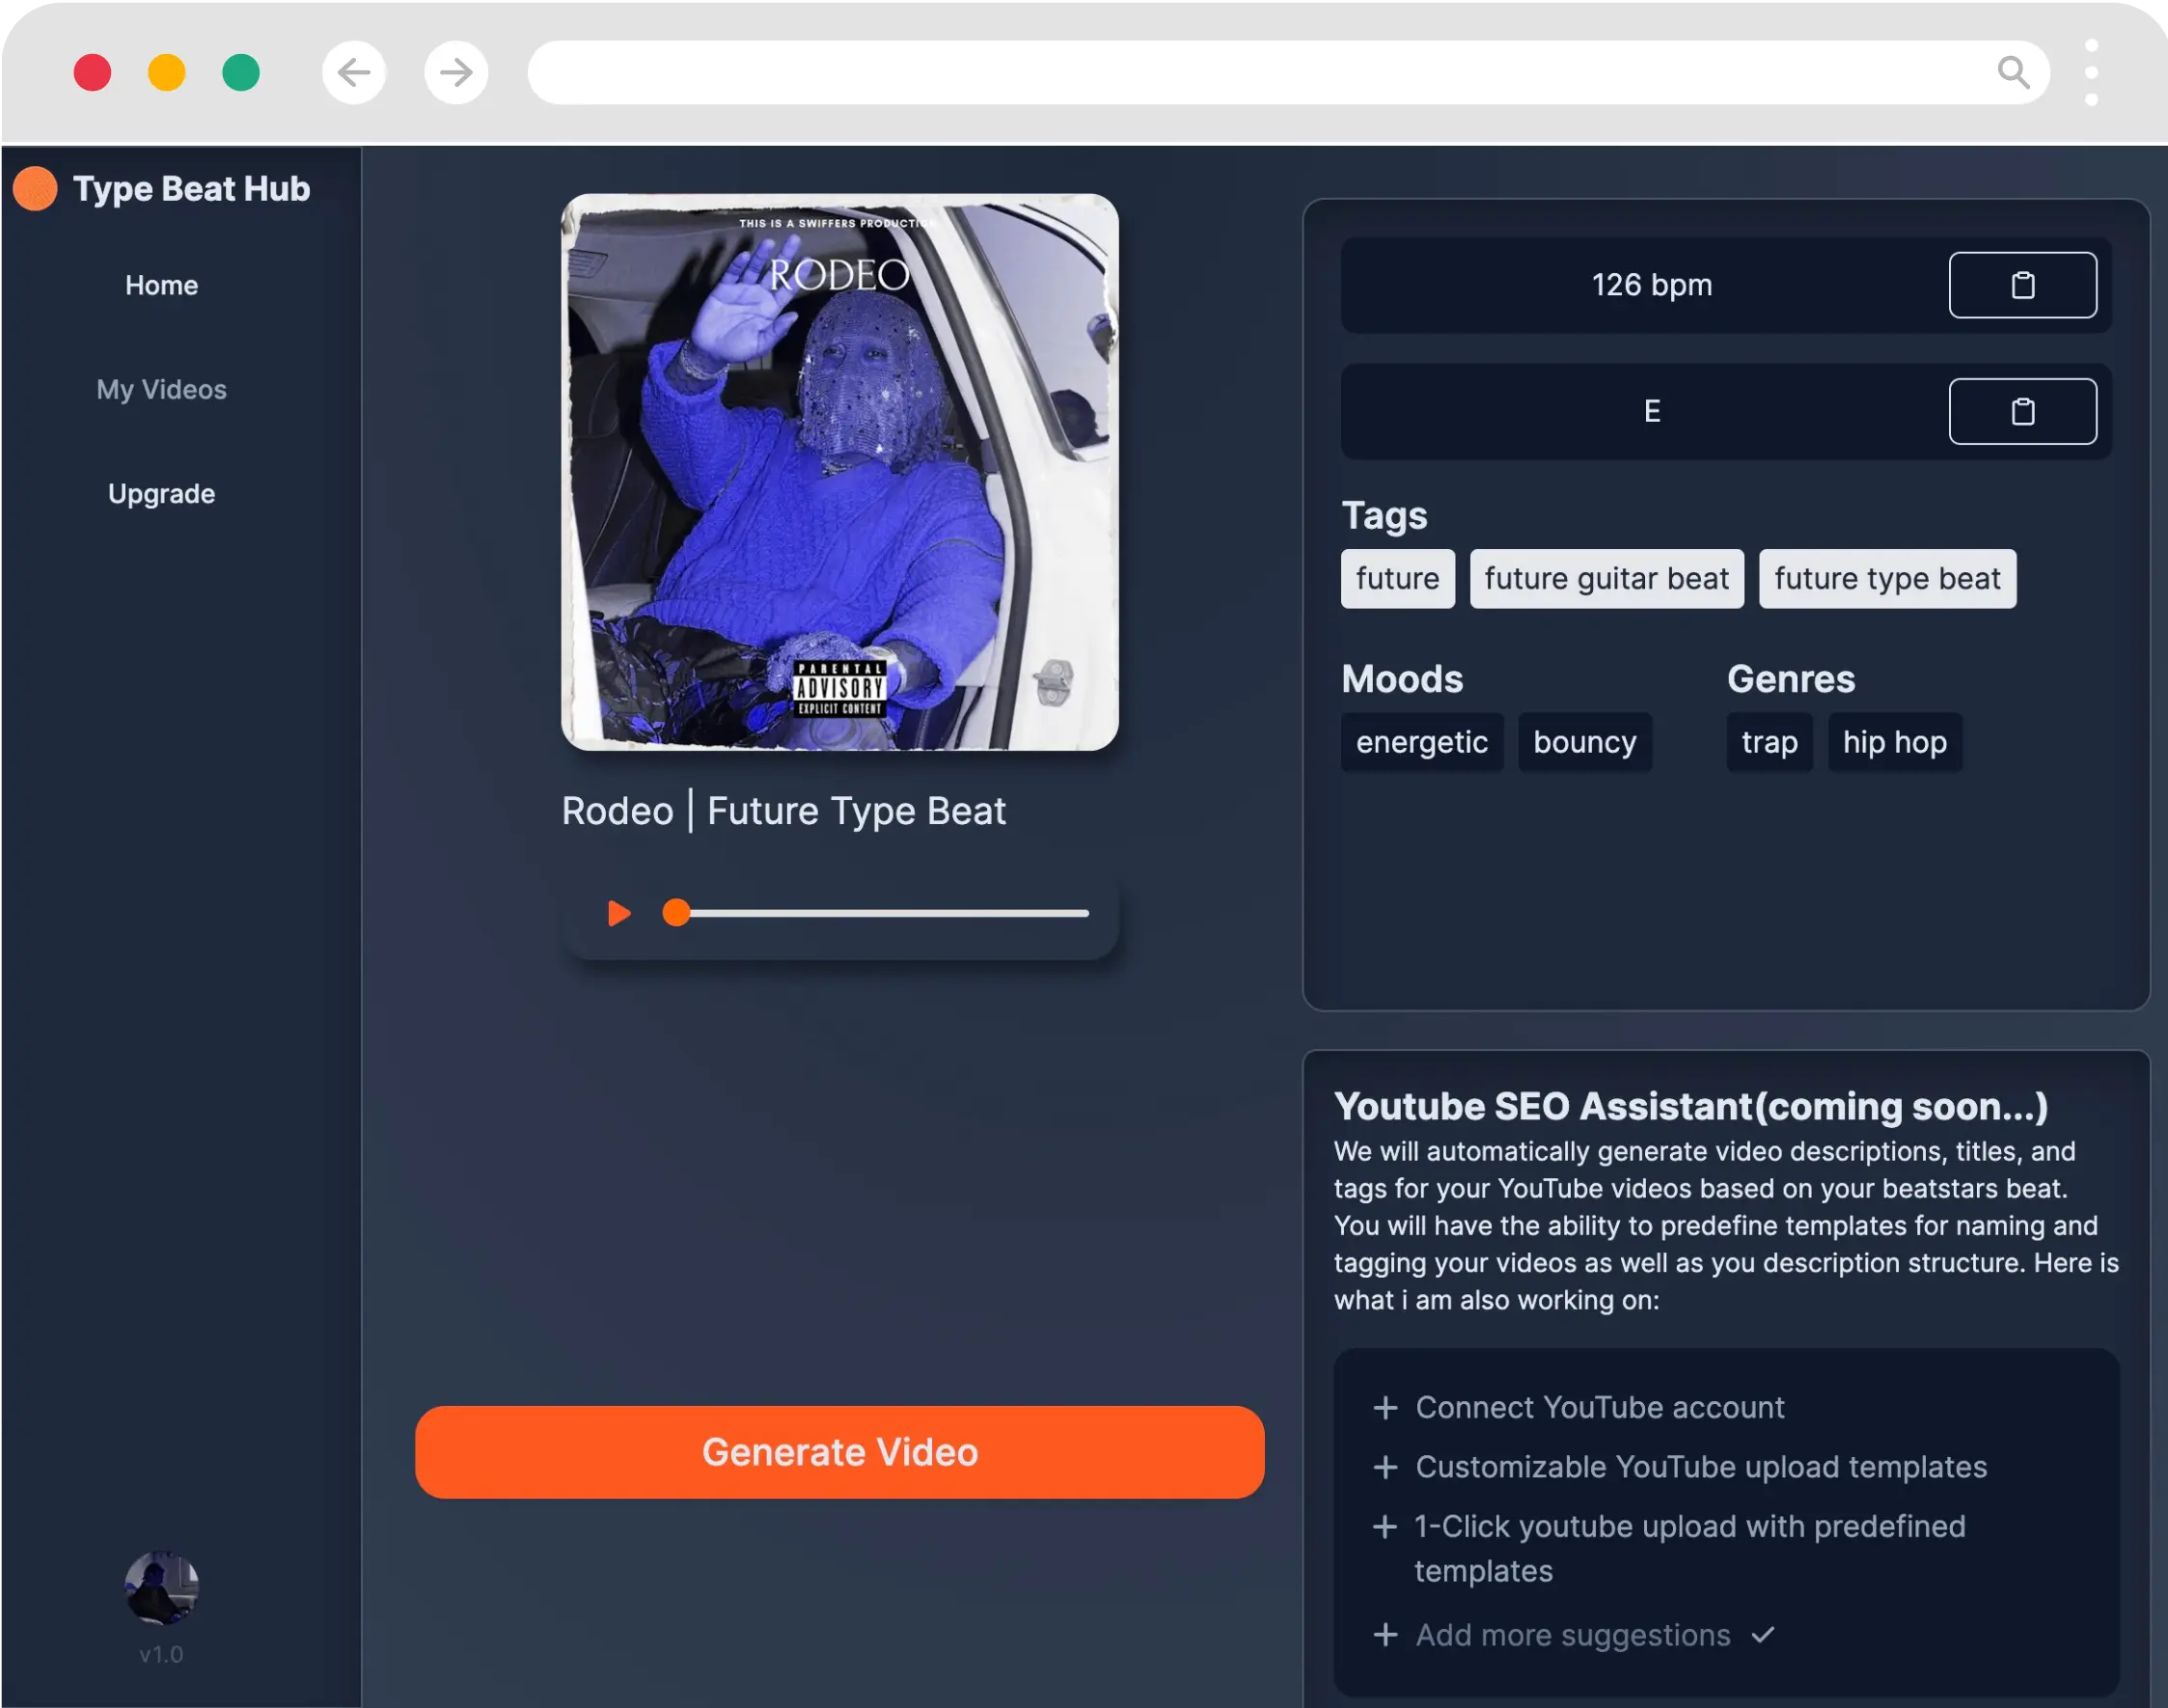Copy the 126 bpm value with clipboard icon
Screen dimensions: 2168x1708
2023,285
